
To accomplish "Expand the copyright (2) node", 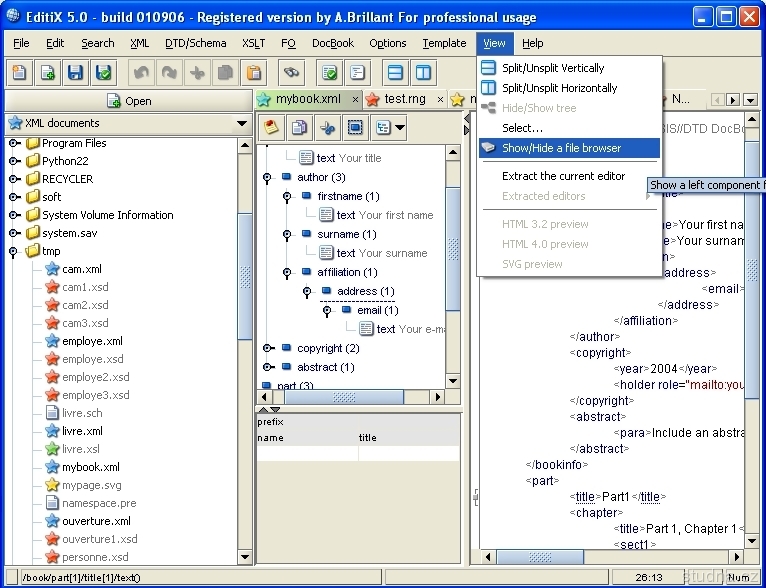I will click(268, 348).
